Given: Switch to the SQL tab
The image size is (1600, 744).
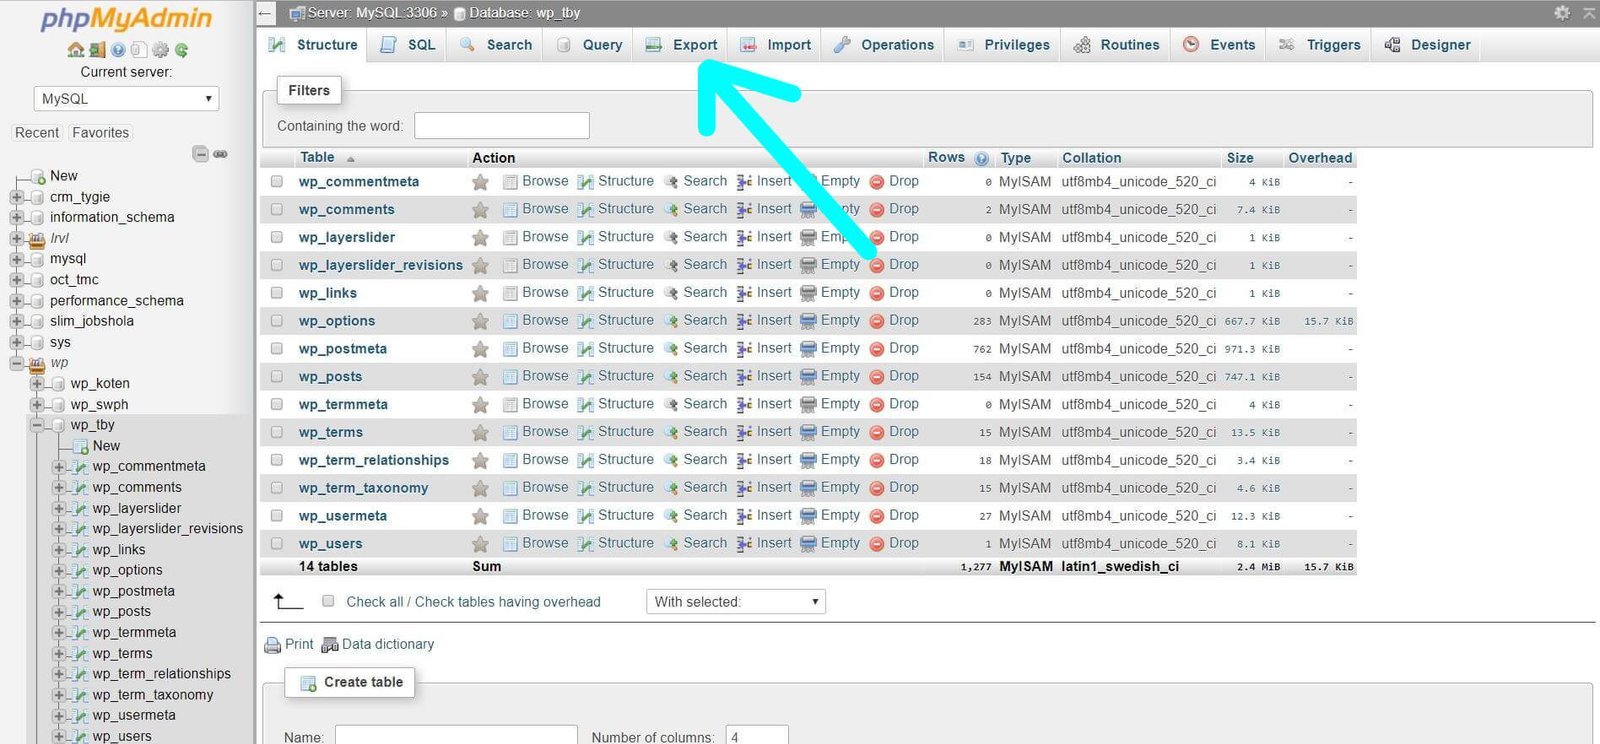Looking at the screenshot, I should (x=408, y=45).
